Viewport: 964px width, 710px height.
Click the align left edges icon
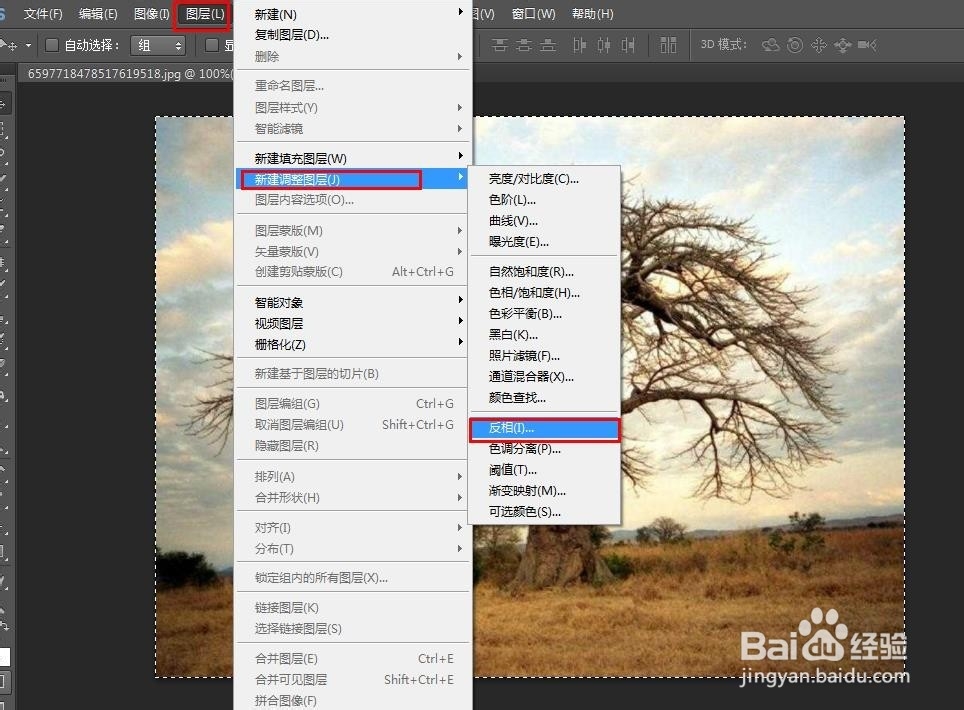[579, 45]
